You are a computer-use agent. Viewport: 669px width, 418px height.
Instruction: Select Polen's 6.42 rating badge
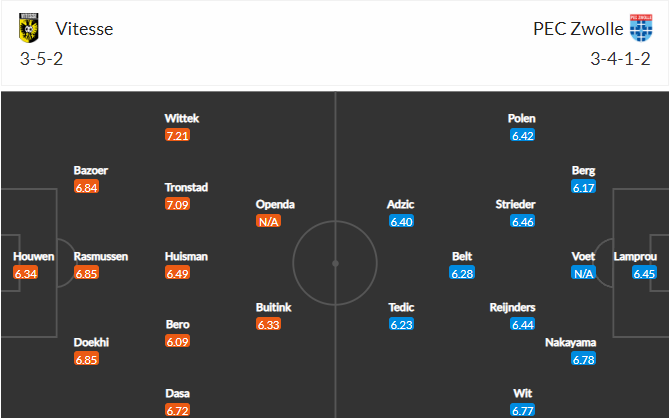point(523,135)
